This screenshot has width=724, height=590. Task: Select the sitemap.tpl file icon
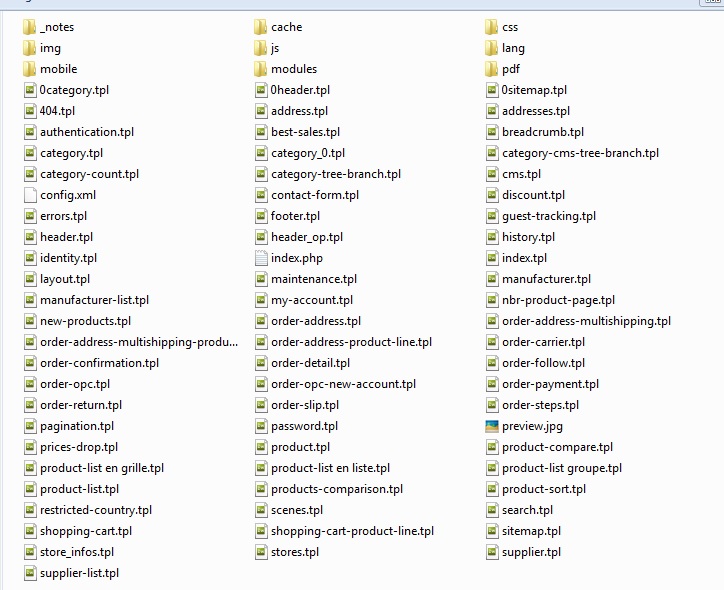coord(492,531)
